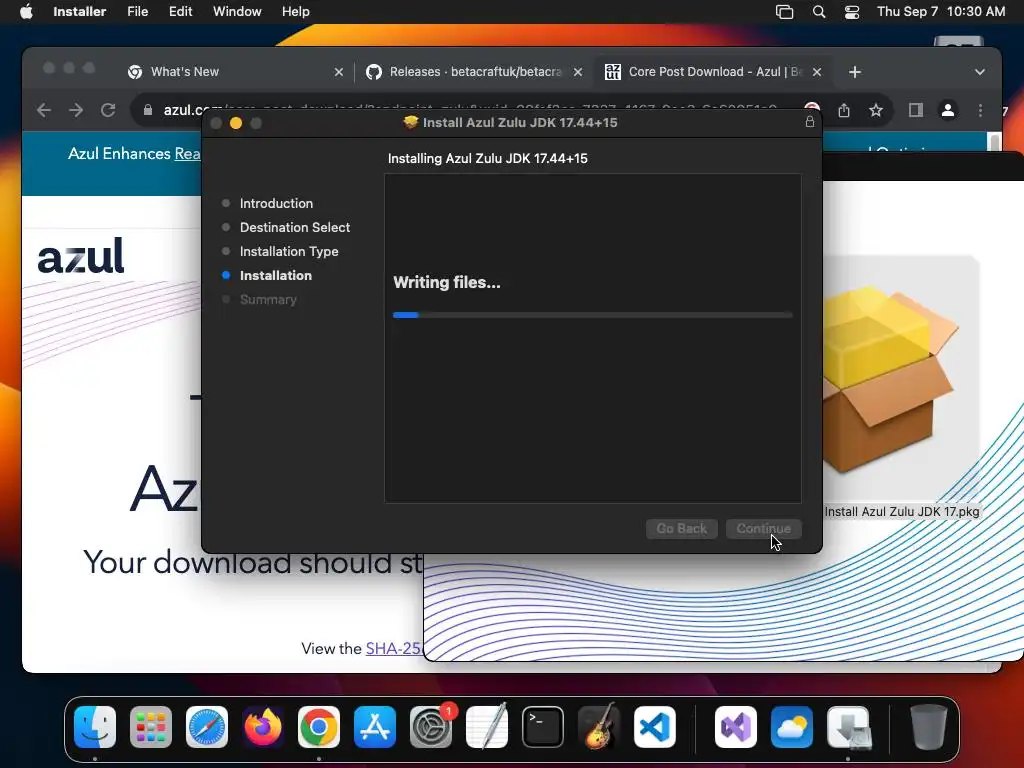This screenshot has height=768, width=1024.
Task: Open Safari from the Dock
Action: point(207,727)
